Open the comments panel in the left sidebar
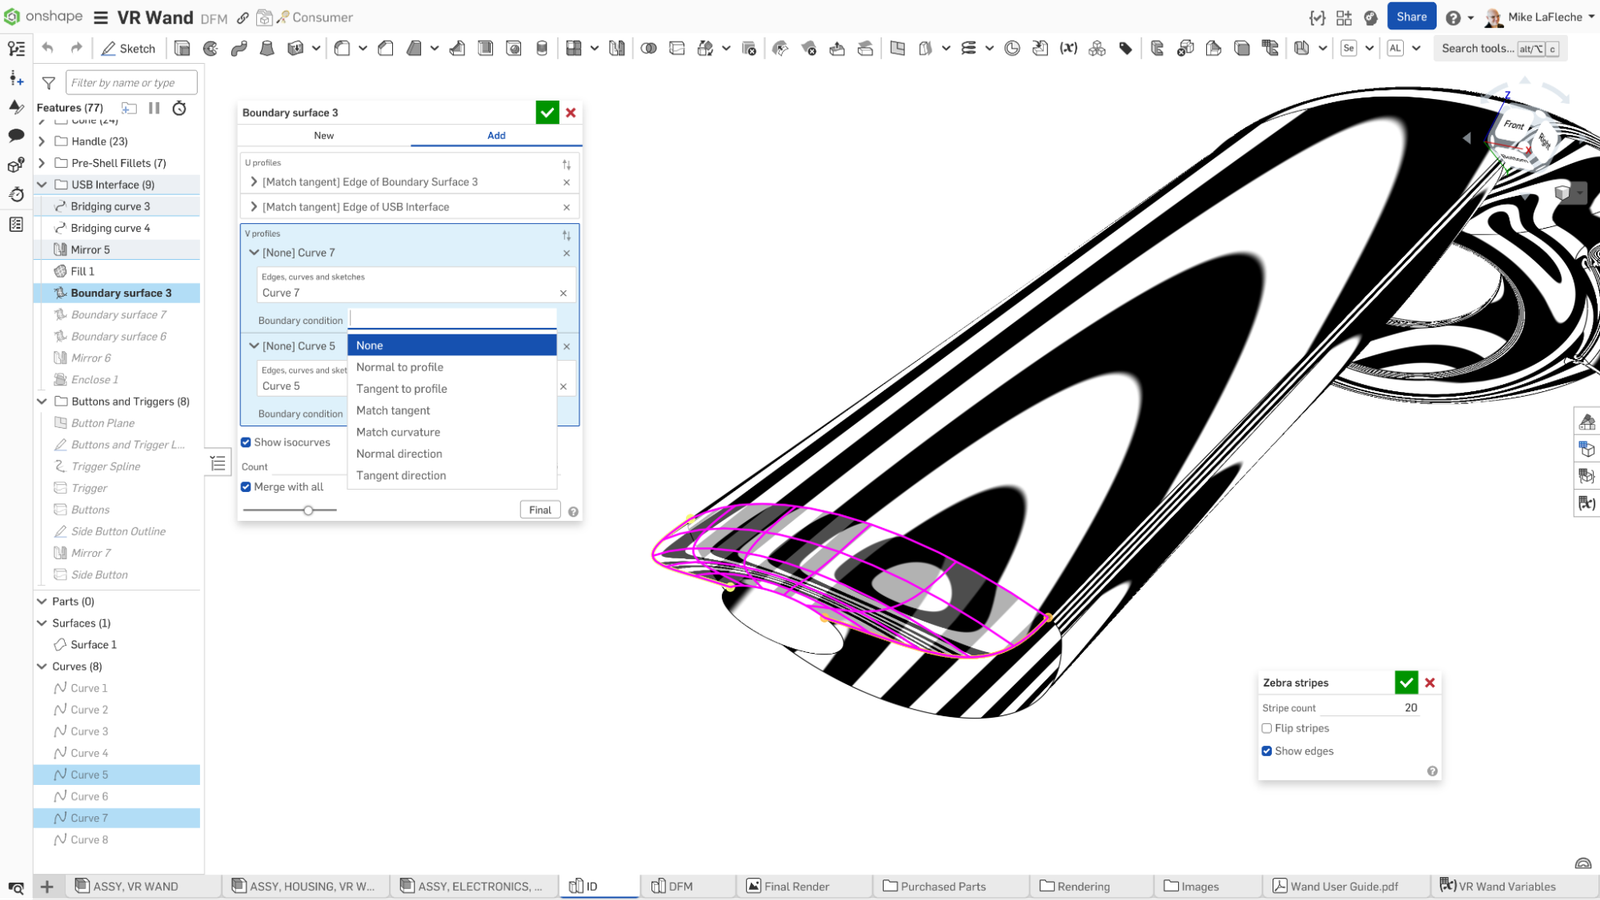The height and width of the screenshot is (900, 1600). [x=15, y=135]
